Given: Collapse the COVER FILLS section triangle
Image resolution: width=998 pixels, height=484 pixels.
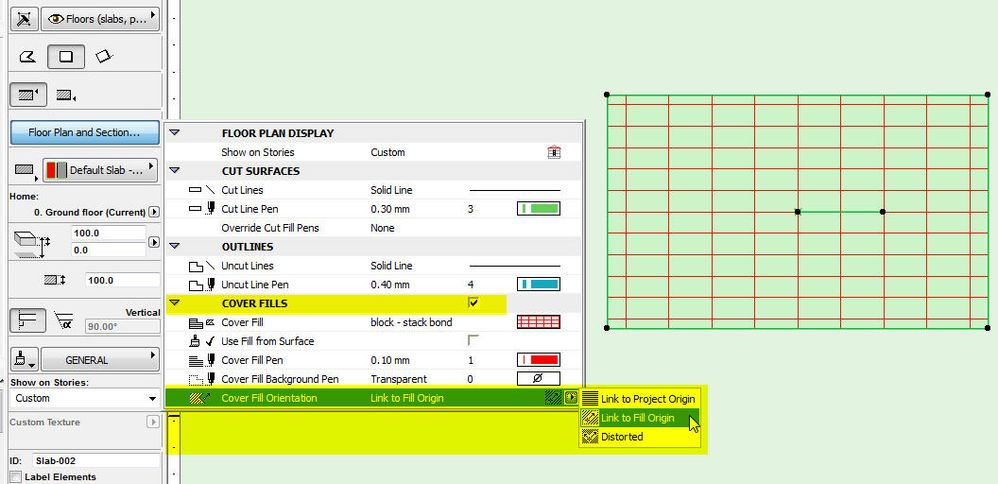Looking at the screenshot, I should [175, 303].
